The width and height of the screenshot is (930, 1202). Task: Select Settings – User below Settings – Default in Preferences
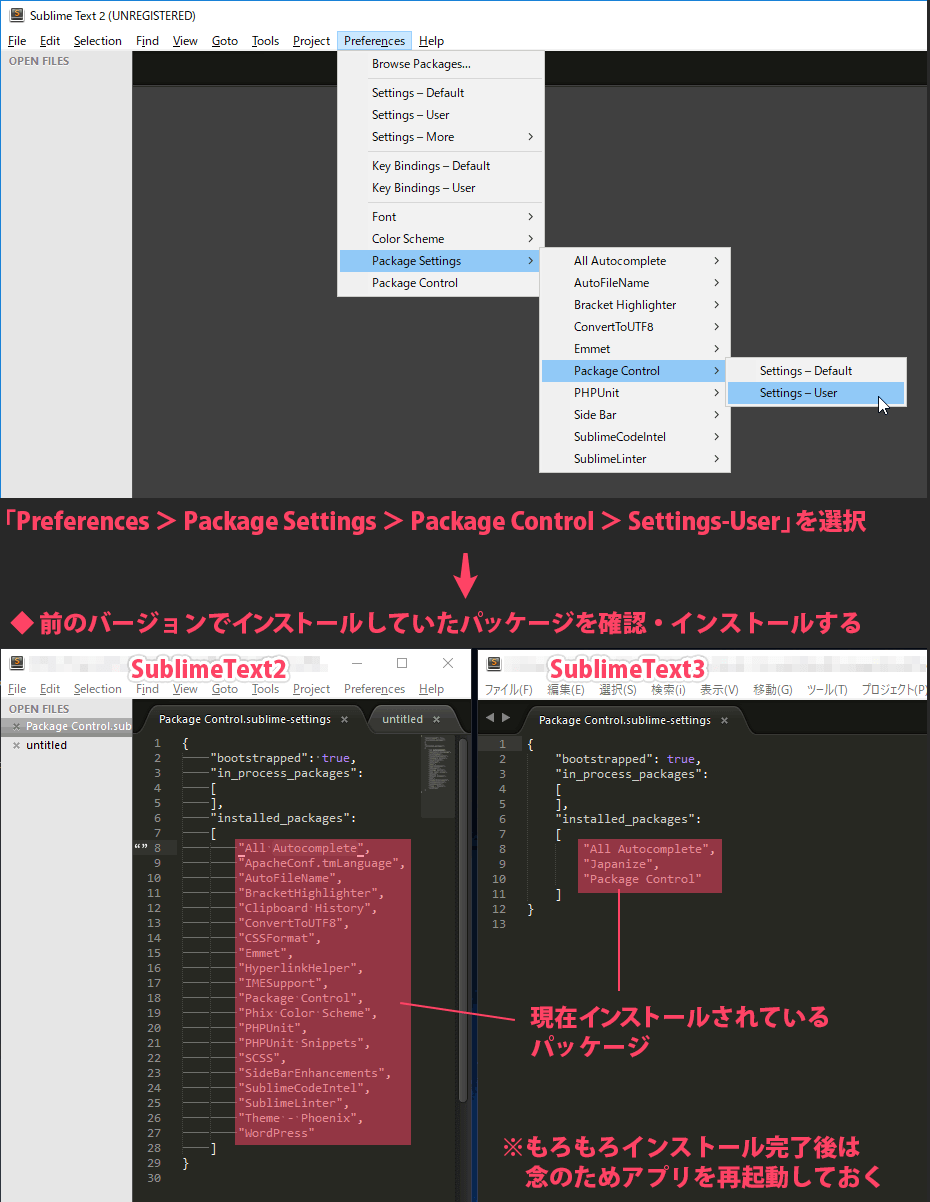[441, 115]
